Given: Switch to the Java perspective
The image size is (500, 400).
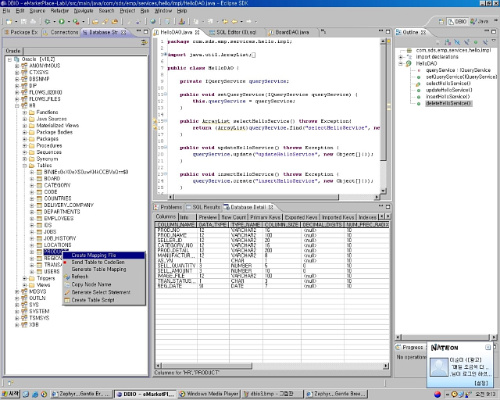Looking at the screenshot, I should coord(479,21).
